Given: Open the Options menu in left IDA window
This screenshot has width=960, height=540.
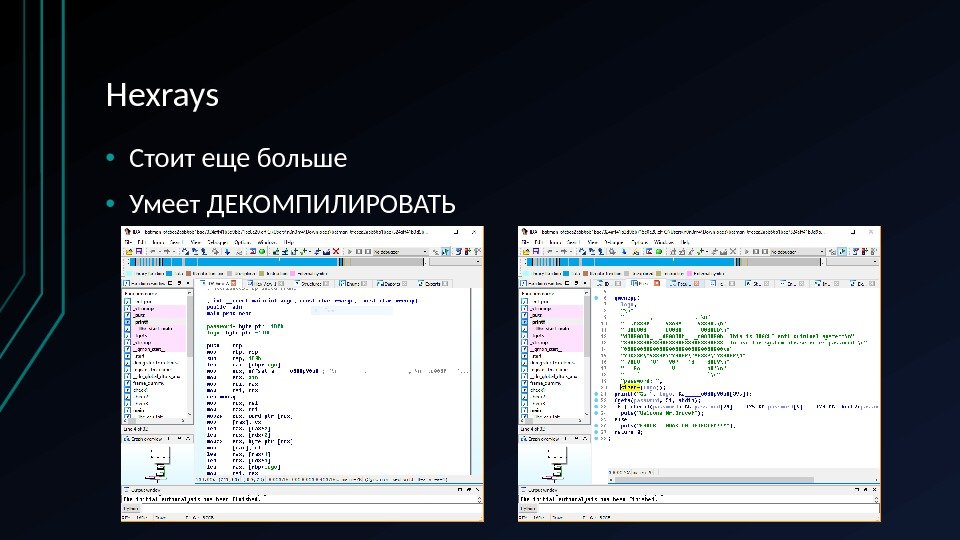Looking at the screenshot, I should pos(242,242).
